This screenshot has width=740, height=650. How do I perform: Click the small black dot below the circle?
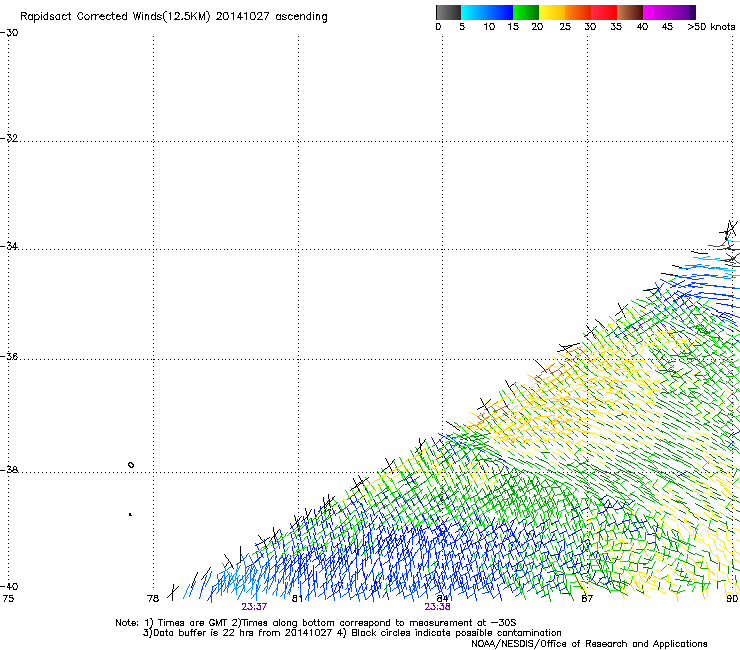[130, 514]
